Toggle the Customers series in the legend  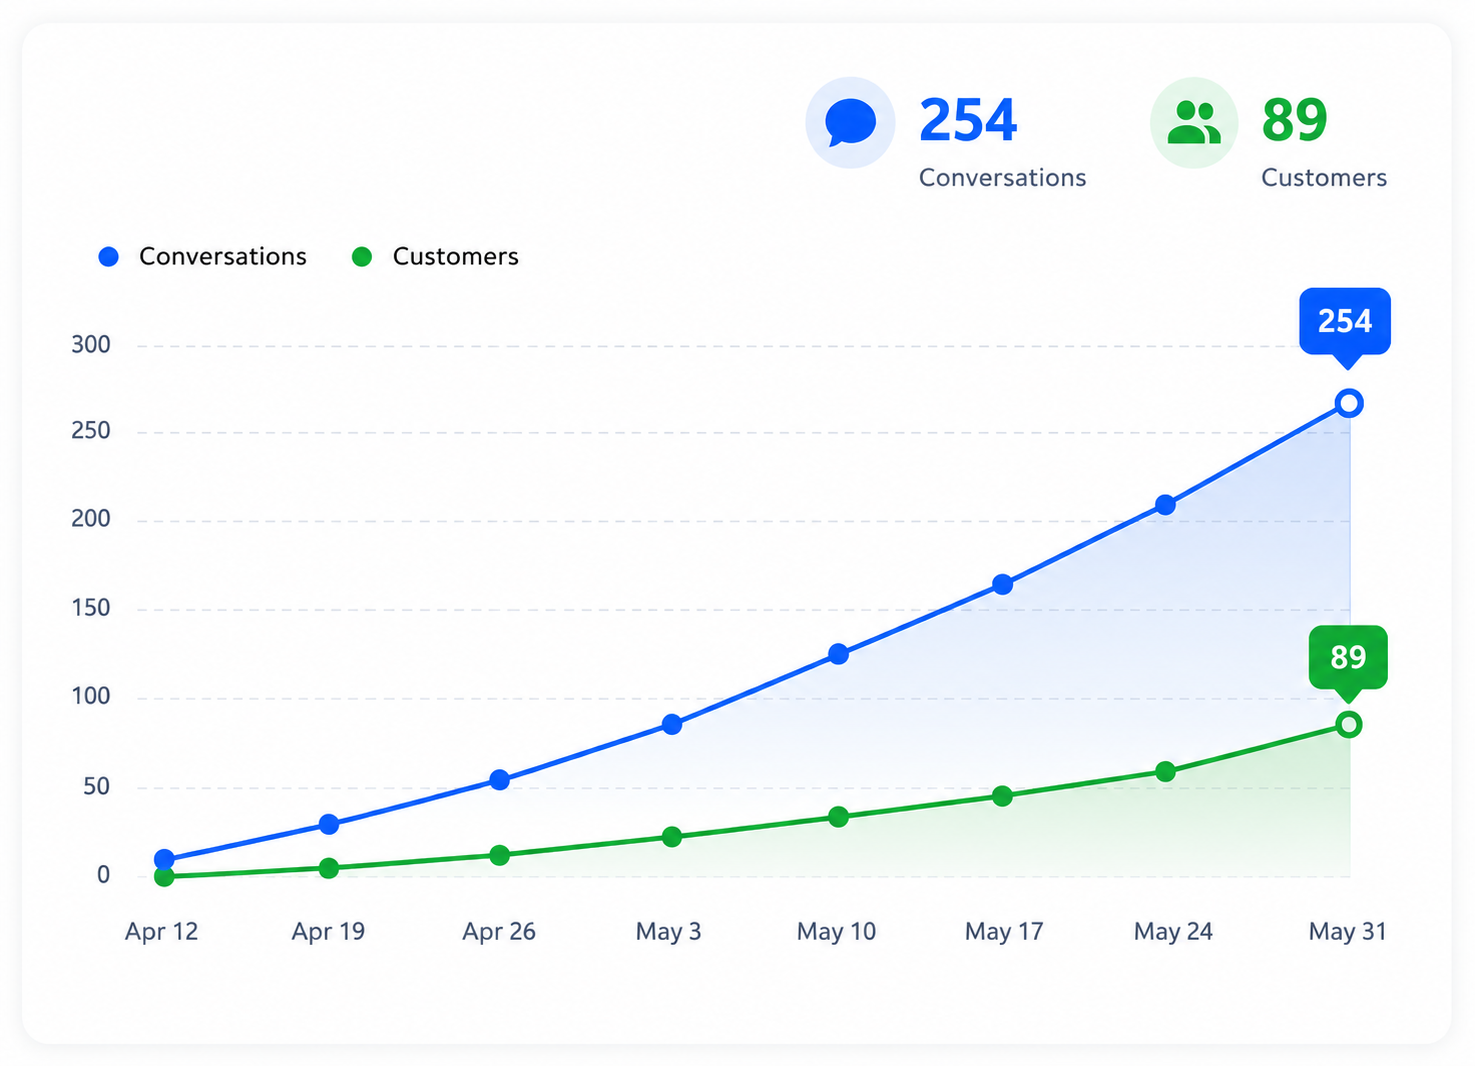[435, 257]
